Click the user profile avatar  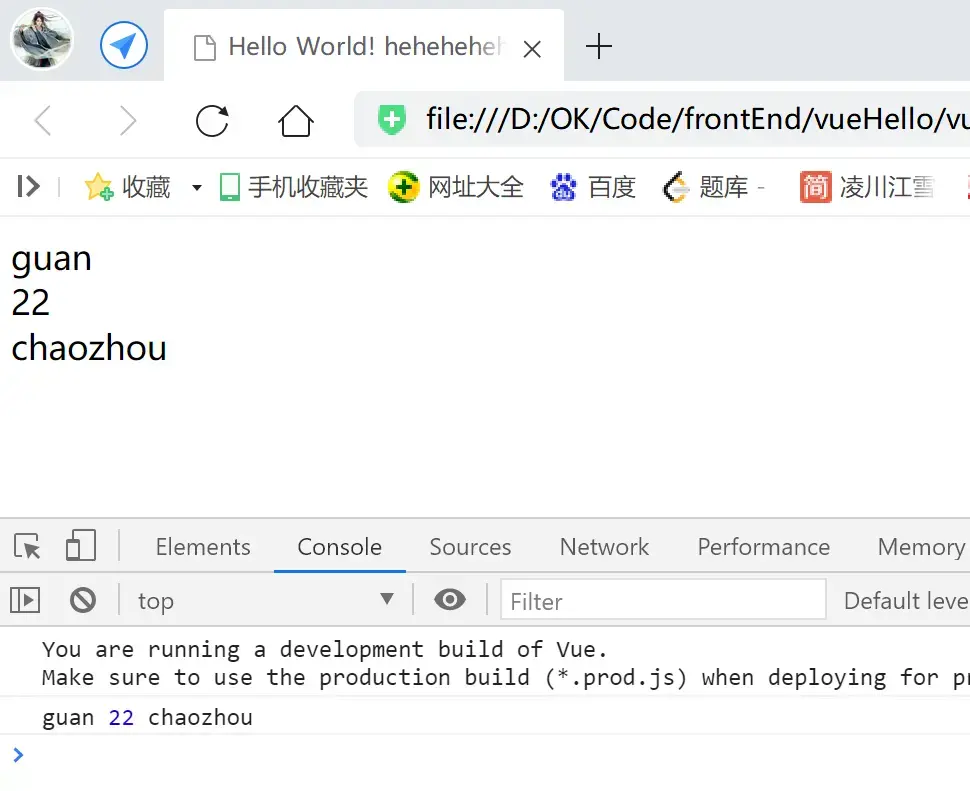point(41,40)
